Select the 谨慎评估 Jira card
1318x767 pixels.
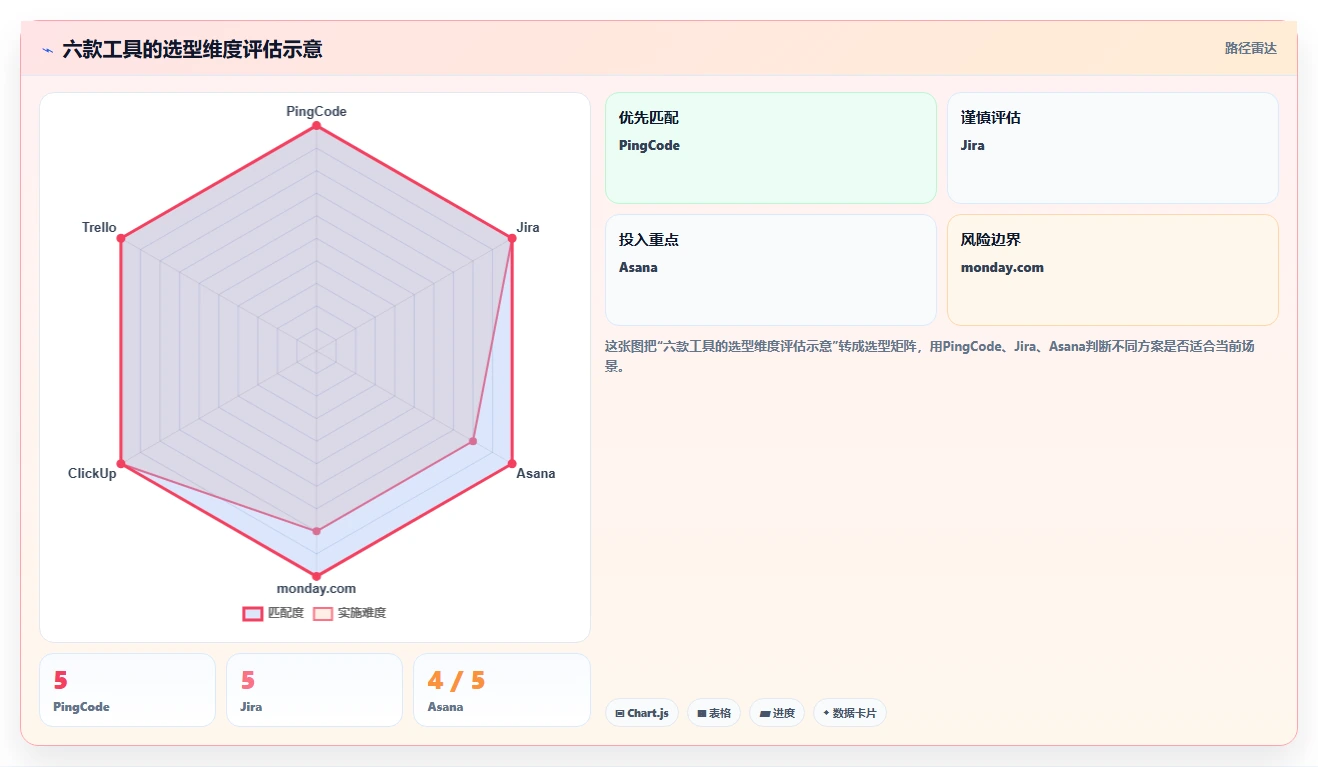(1113, 148)
